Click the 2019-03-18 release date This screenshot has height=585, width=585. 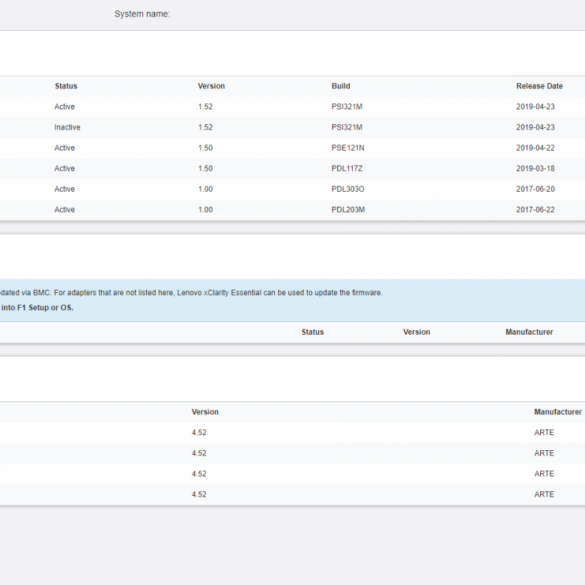[x=535, y=168]
